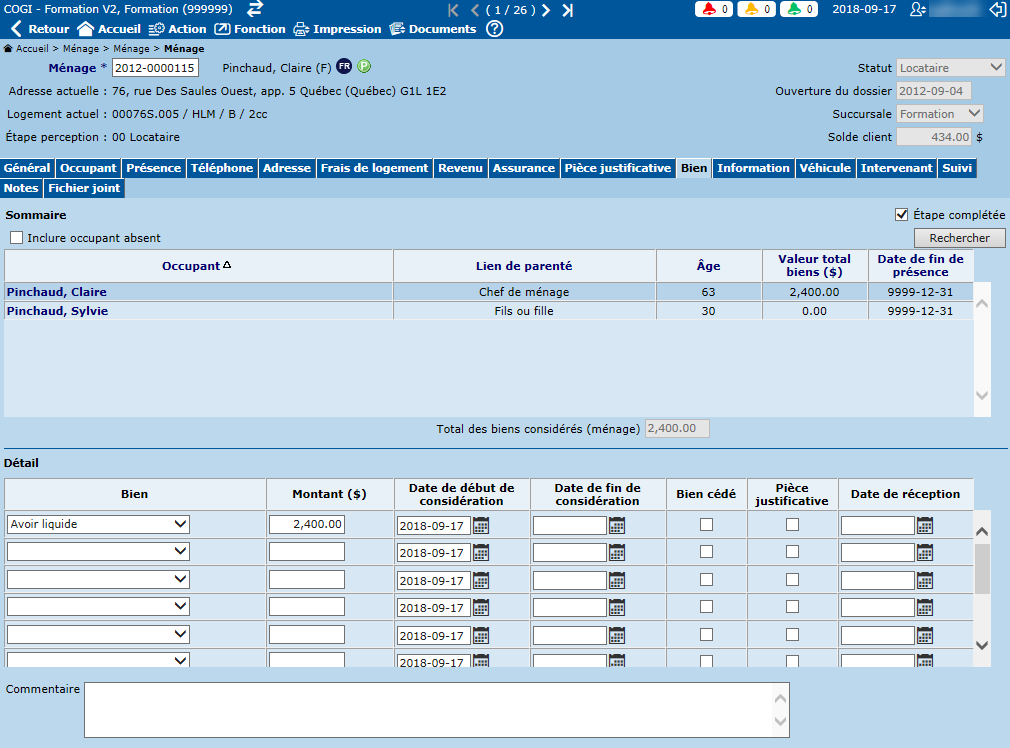Viewport: 1010px width, 748px height.
Task: Go to the last record arrow icon
Action: coord(568,10)
